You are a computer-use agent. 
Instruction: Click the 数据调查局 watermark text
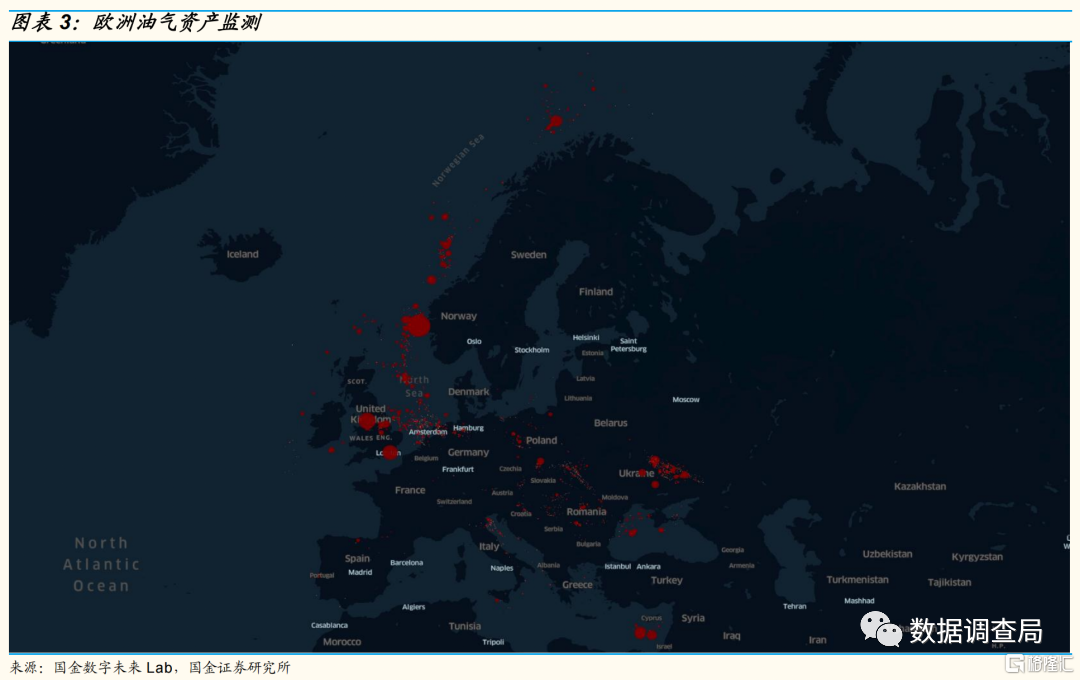[x=975, y=631]
